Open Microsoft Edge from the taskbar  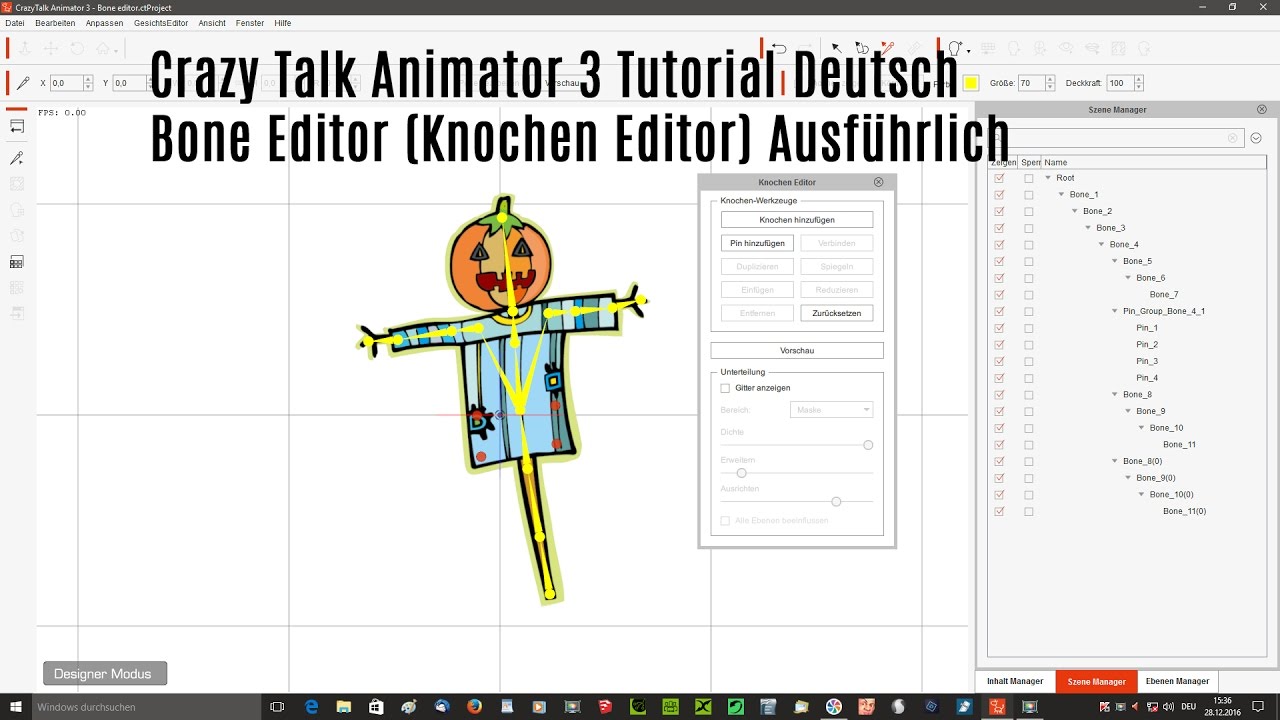pos(311,707)
